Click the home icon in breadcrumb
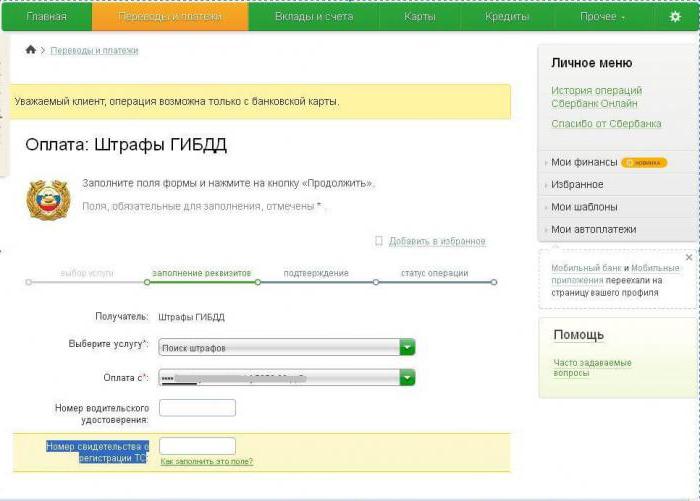The width and height of the screenshot is (700, 501). 30,50
